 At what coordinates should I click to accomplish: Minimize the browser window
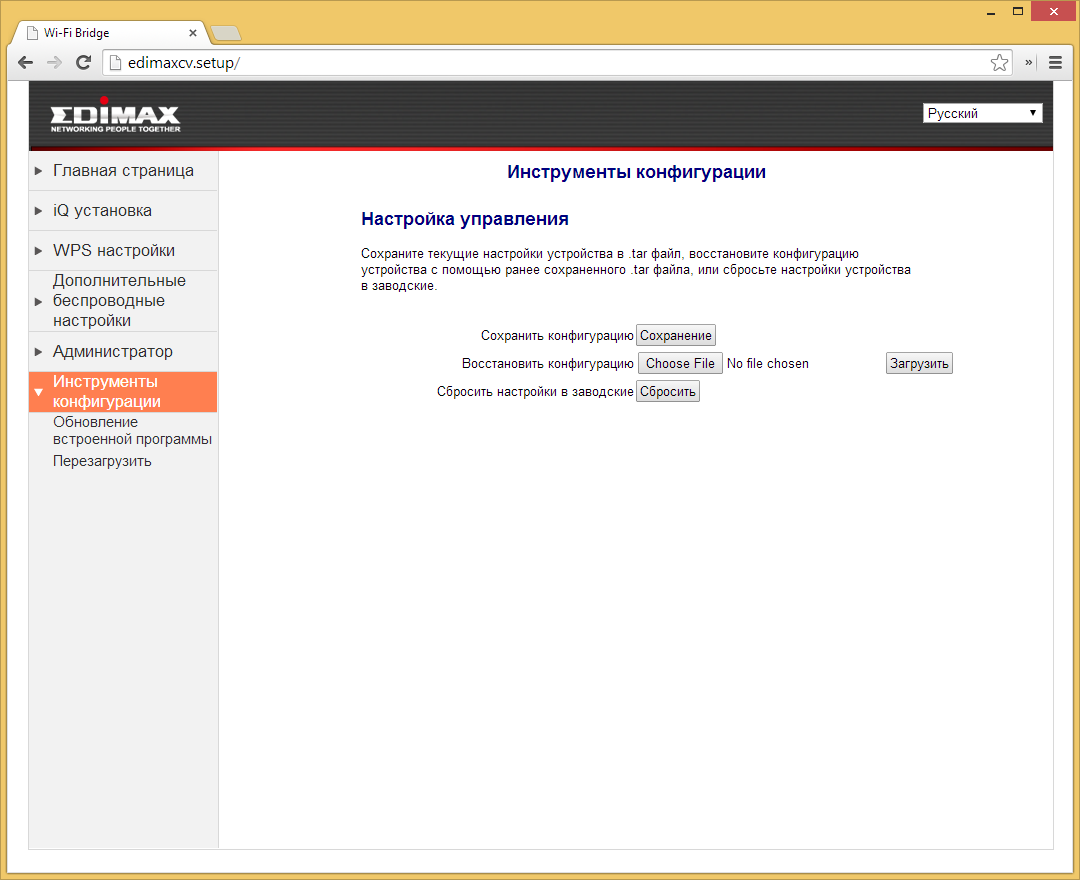click(990, 12)
